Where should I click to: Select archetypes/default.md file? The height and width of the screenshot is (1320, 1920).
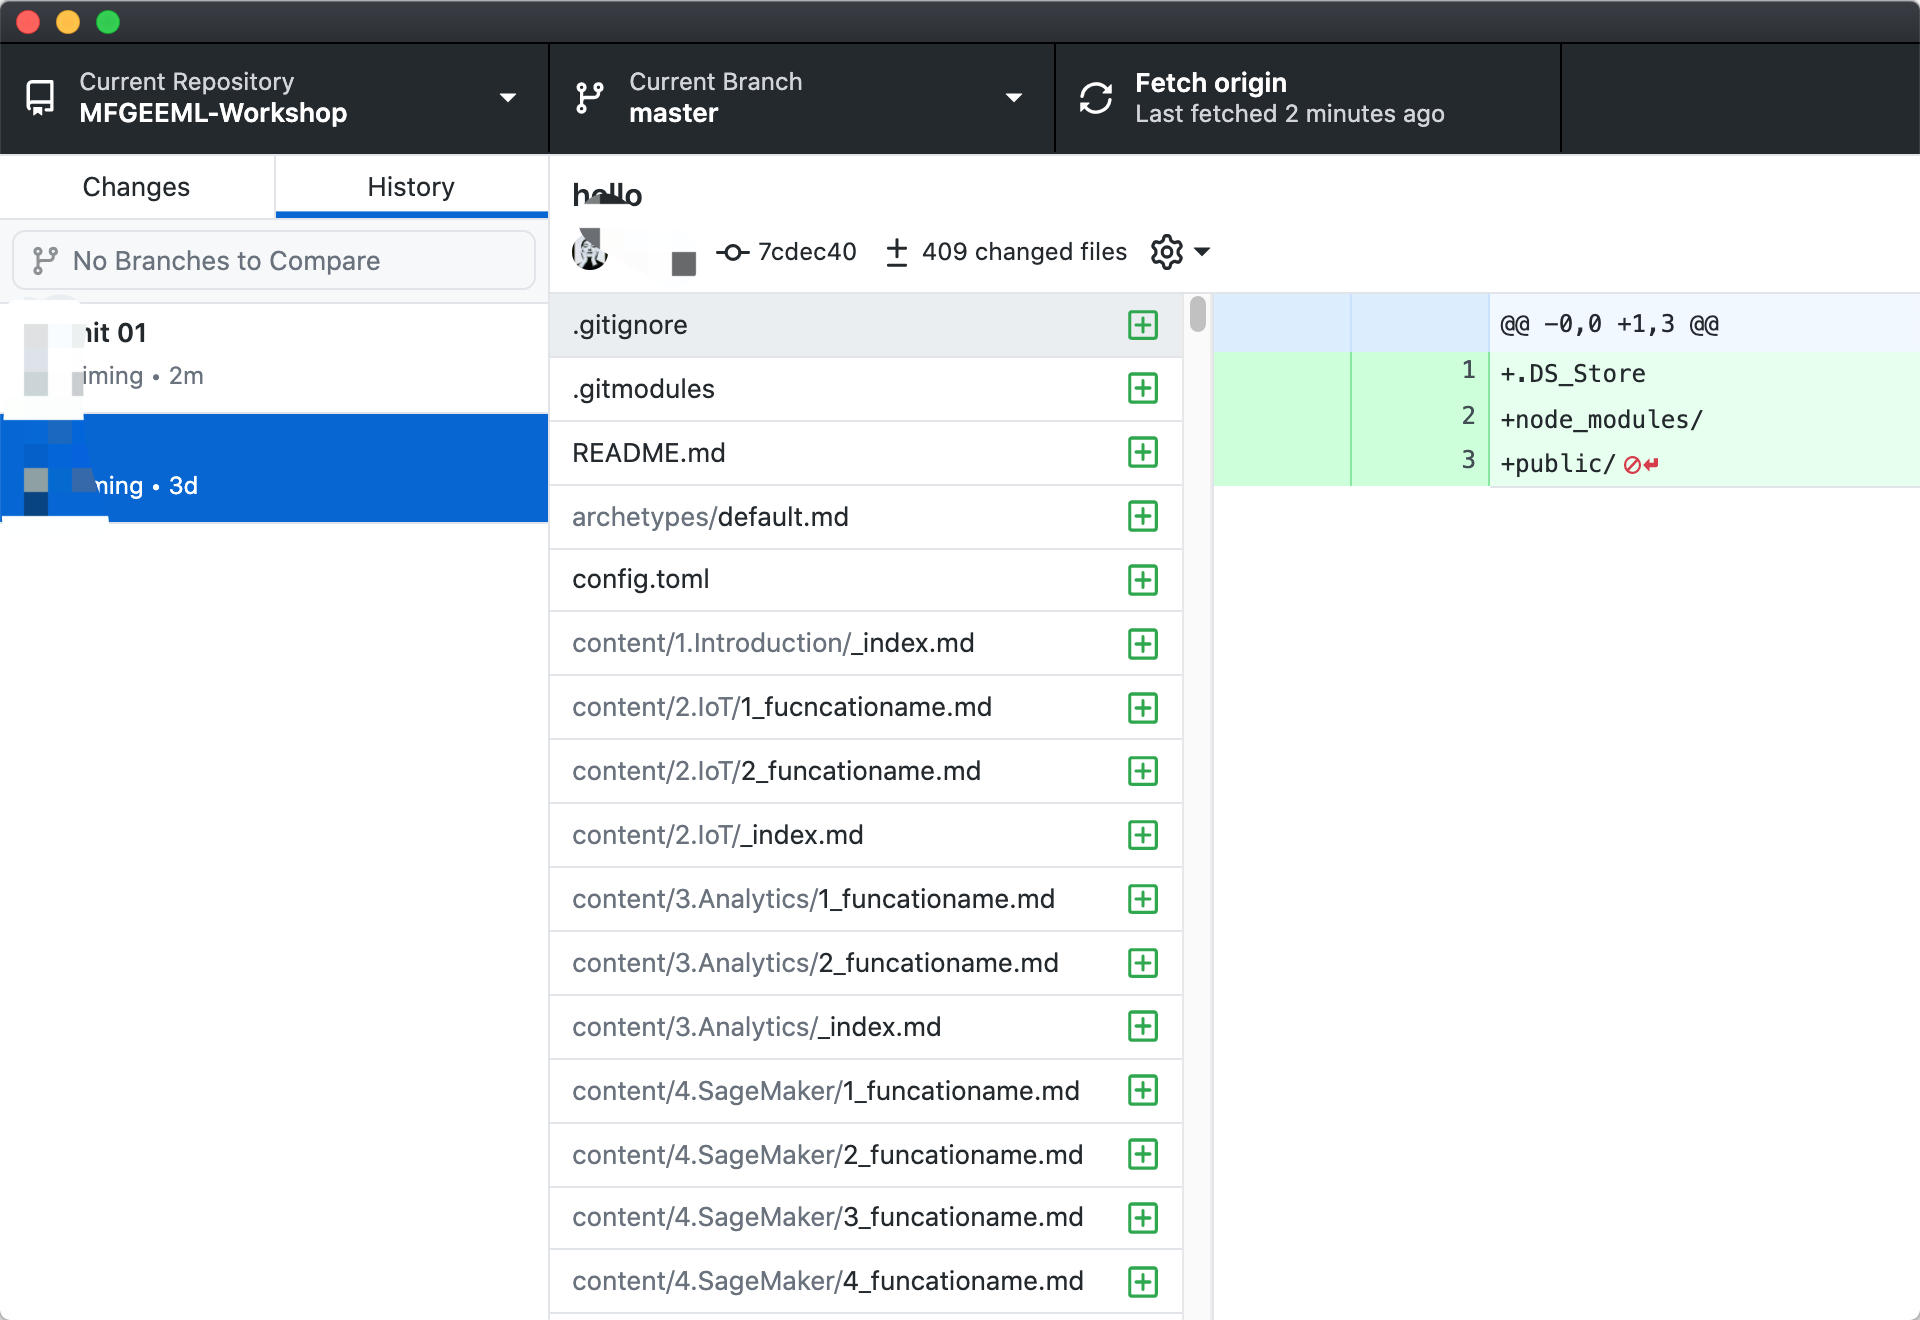tap(866, 517)
